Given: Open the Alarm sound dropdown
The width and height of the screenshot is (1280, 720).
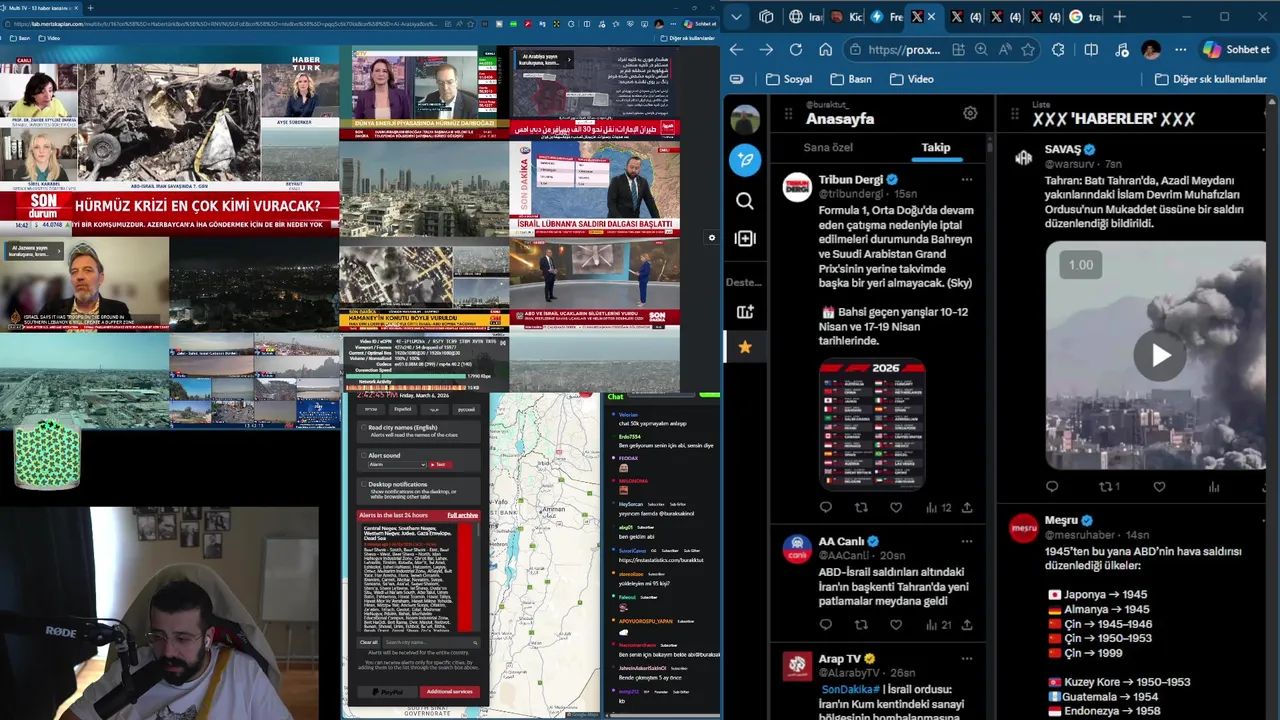Looking at the screenshot, I should pyautogui.click(x=396, y=464).
